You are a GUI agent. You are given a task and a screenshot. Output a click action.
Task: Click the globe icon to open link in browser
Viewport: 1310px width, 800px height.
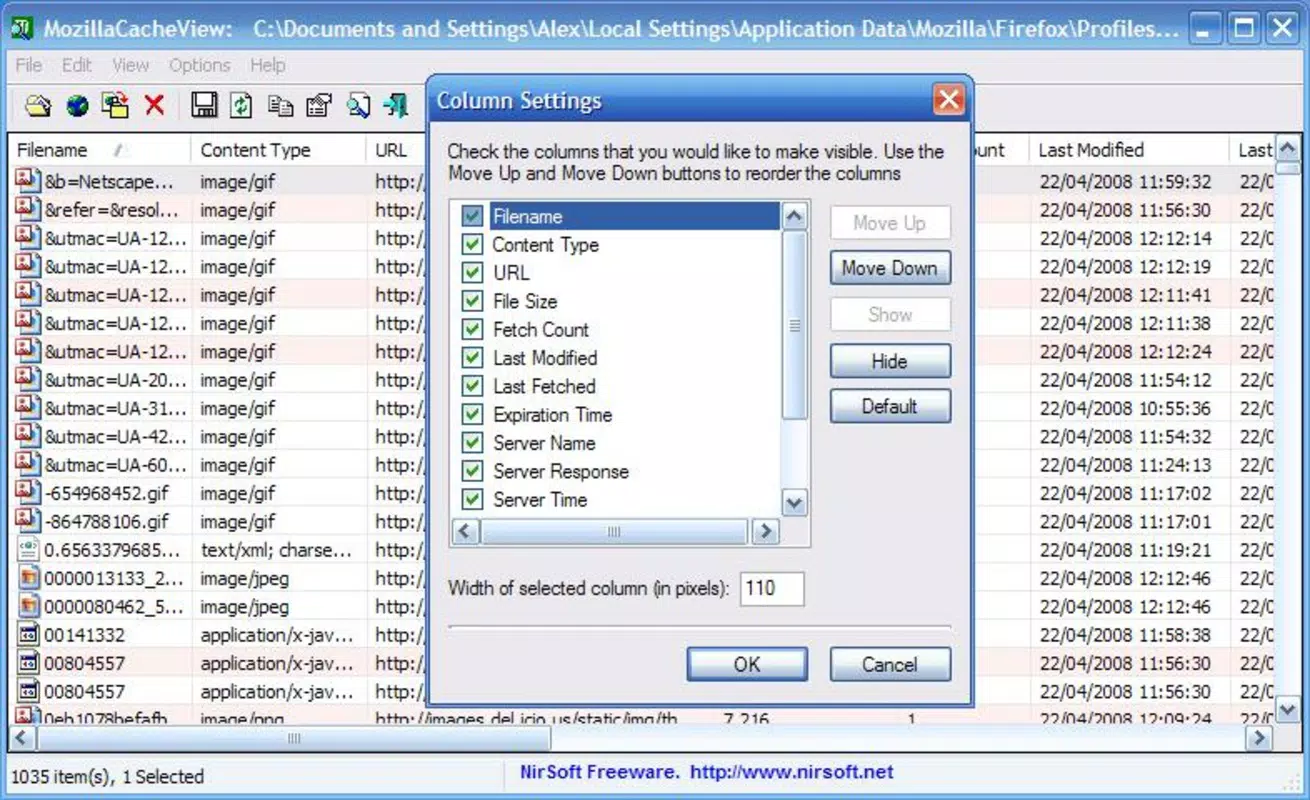77,105
